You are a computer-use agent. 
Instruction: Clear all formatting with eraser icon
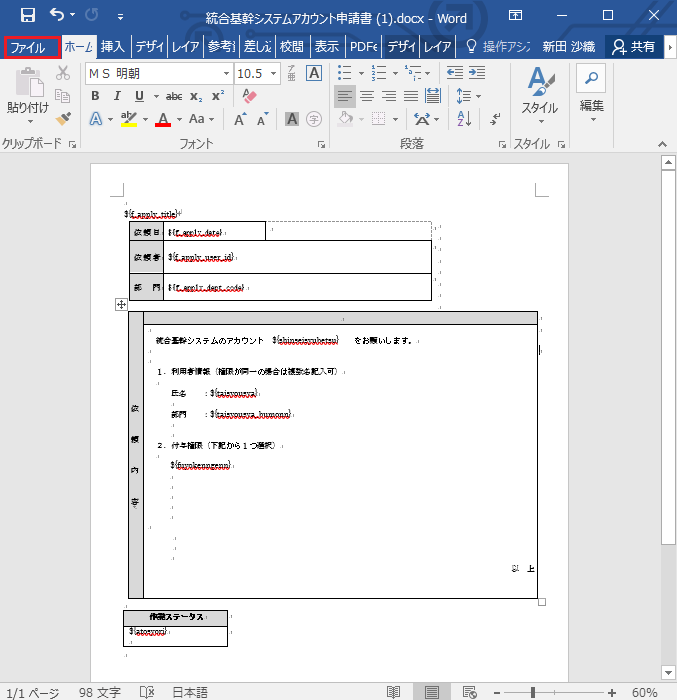click(249, 96)
